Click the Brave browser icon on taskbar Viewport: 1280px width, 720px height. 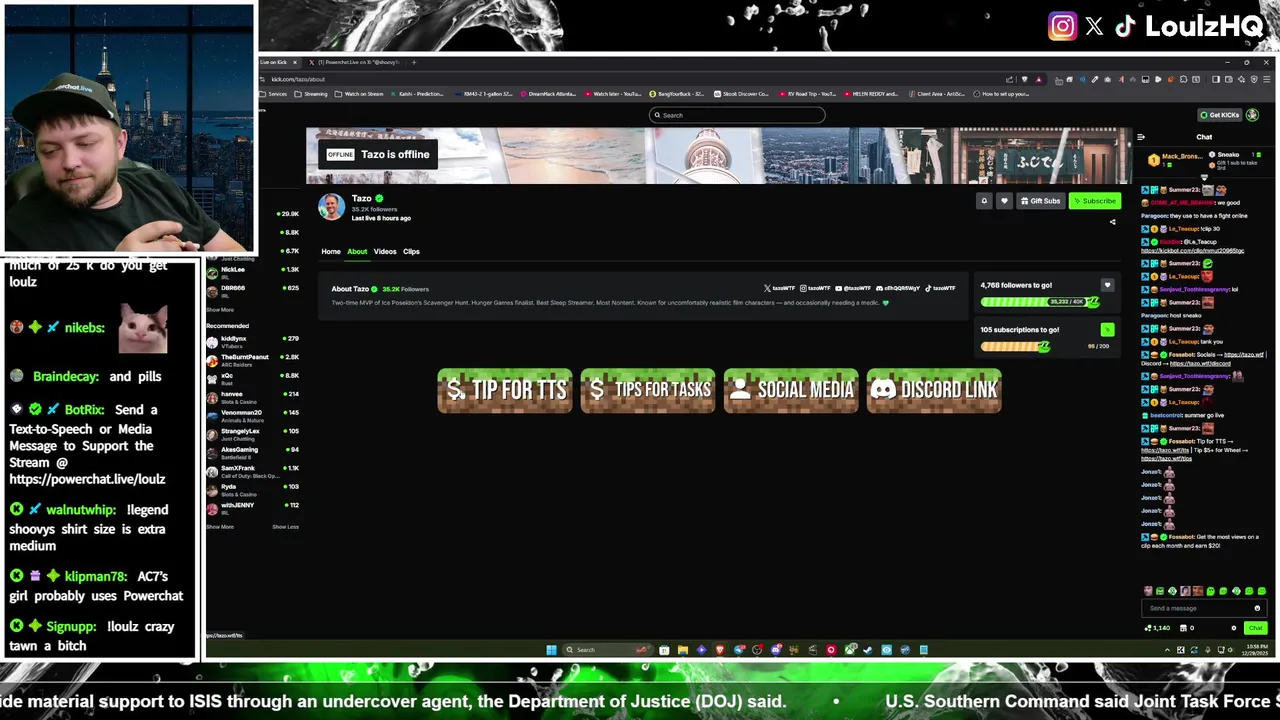click(719, 650)
